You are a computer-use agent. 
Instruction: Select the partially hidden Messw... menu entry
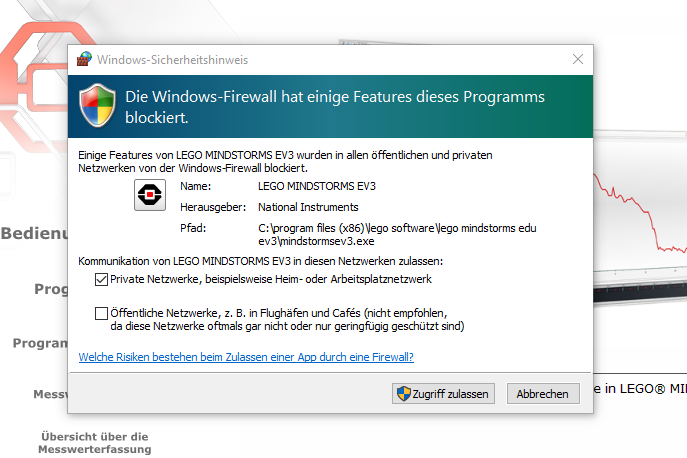click(50, 394)
